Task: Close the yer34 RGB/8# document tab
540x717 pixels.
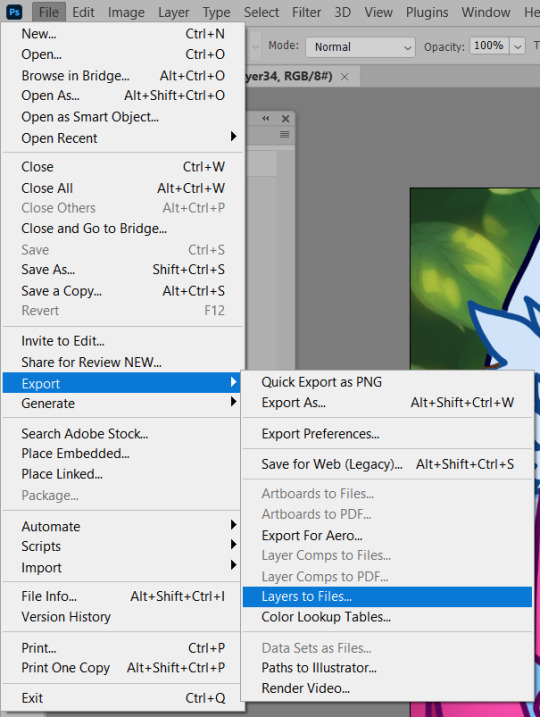Action: 344,77
